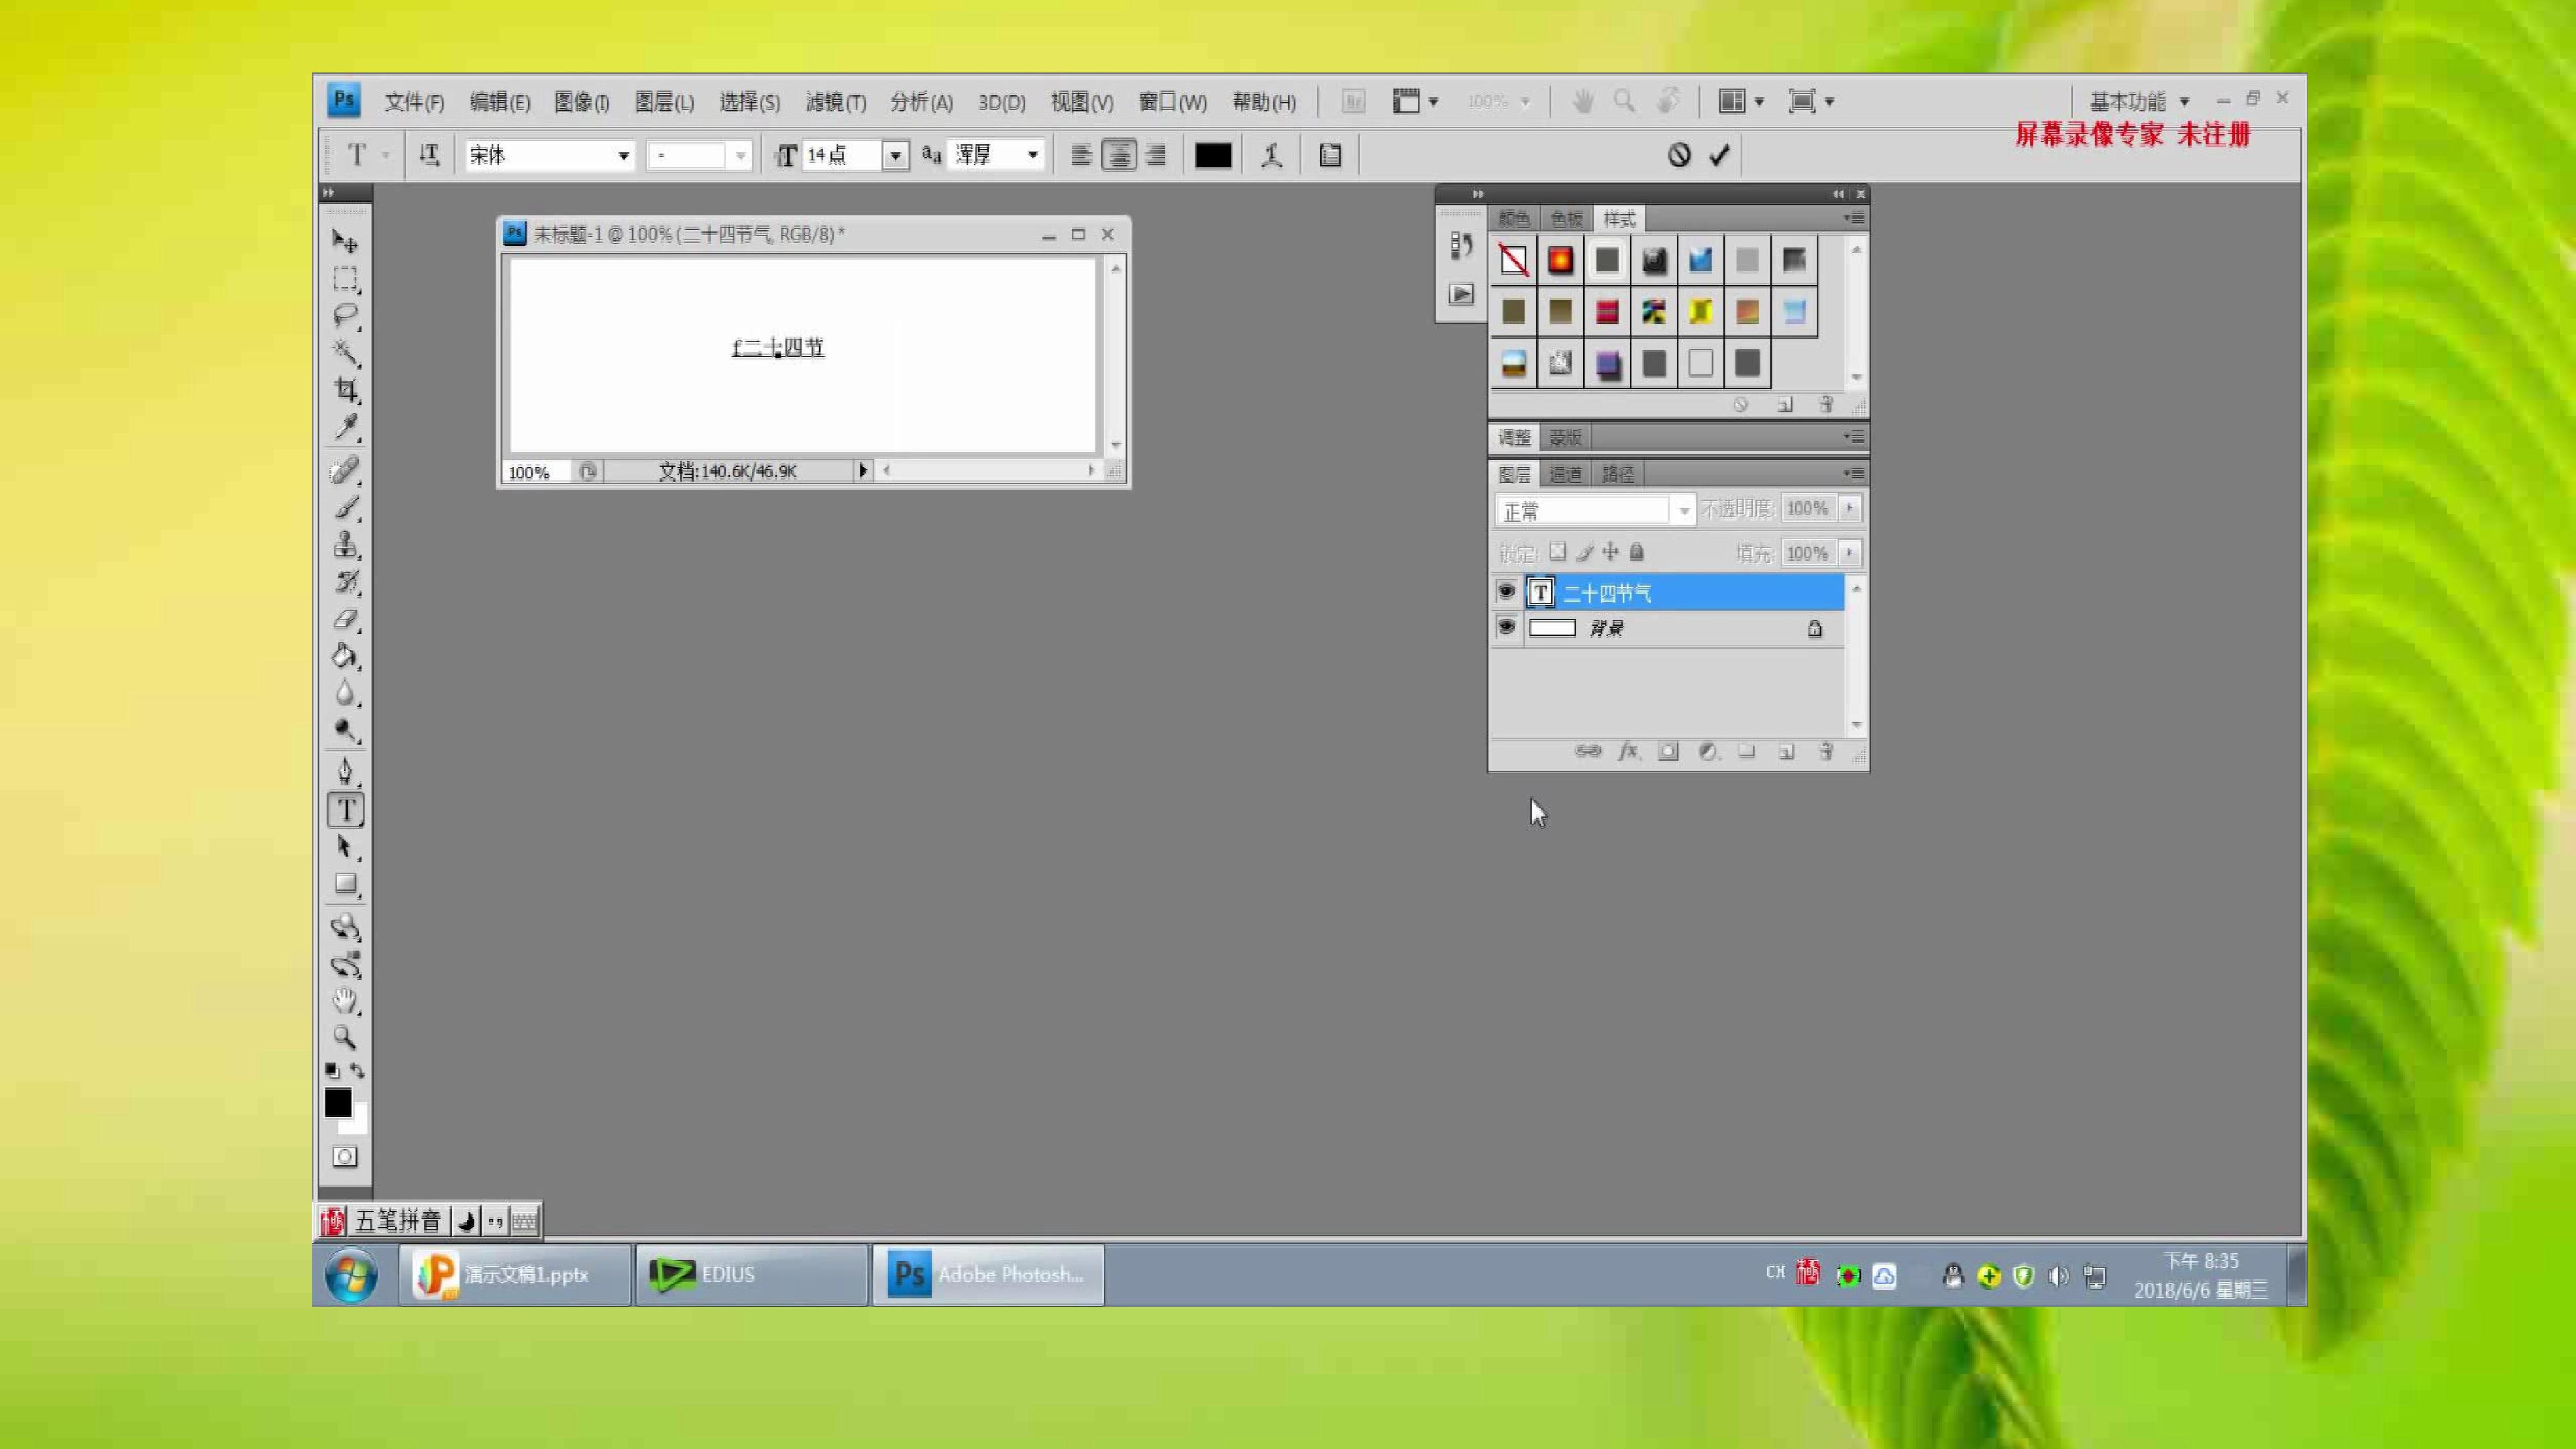Open the fill opacity slider arrow
The image size is (2576, 1449).
[x=1850, y=553]
